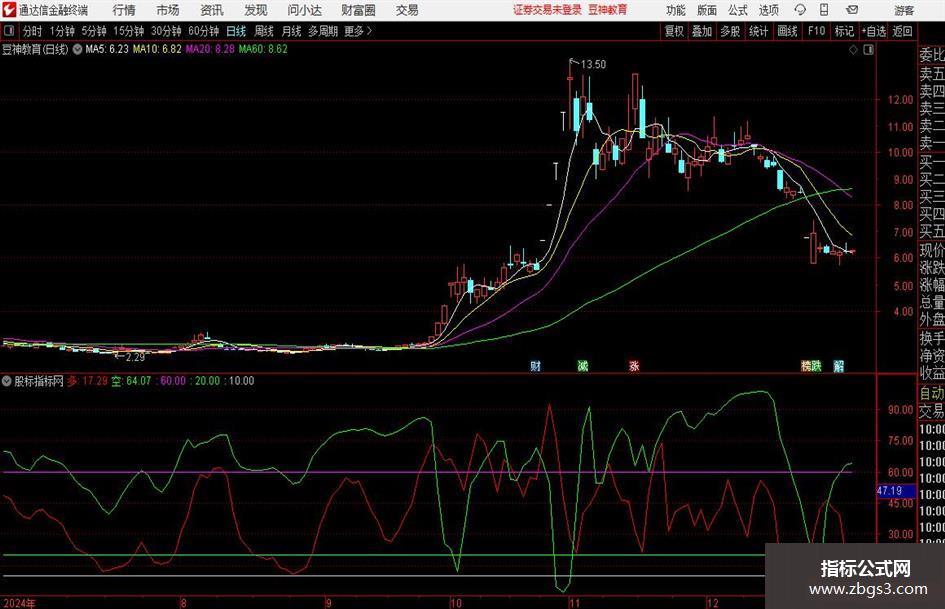The height and width of the screenshot is (609, 945).
Task: Open the 版面 menu
Action: click(707, 10)
